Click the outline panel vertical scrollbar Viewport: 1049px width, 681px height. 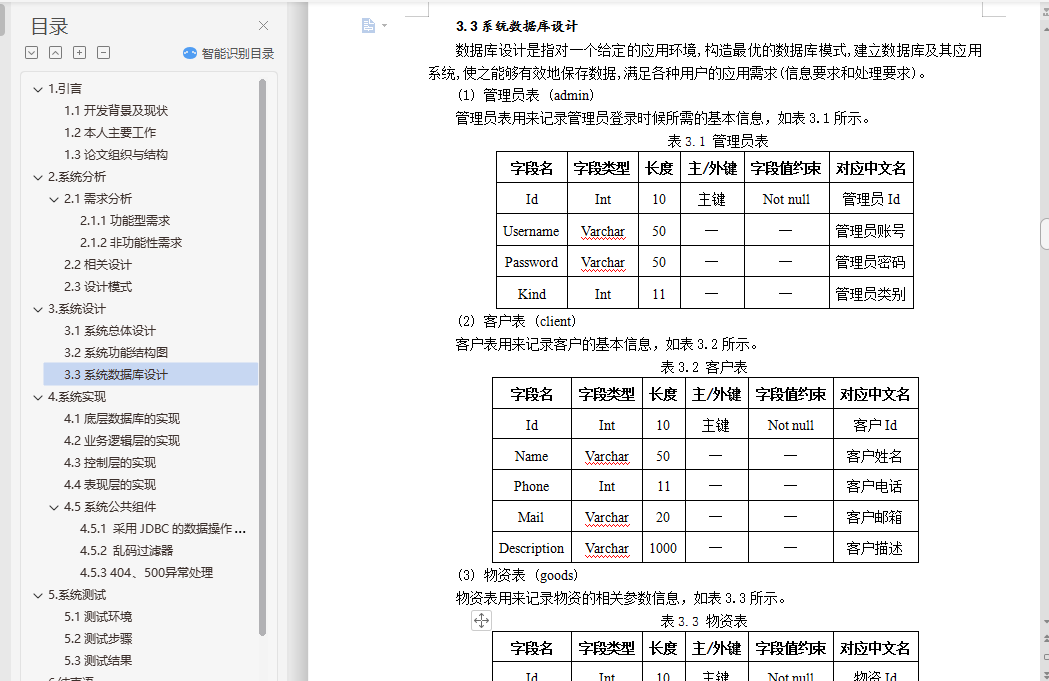[262, 357]
